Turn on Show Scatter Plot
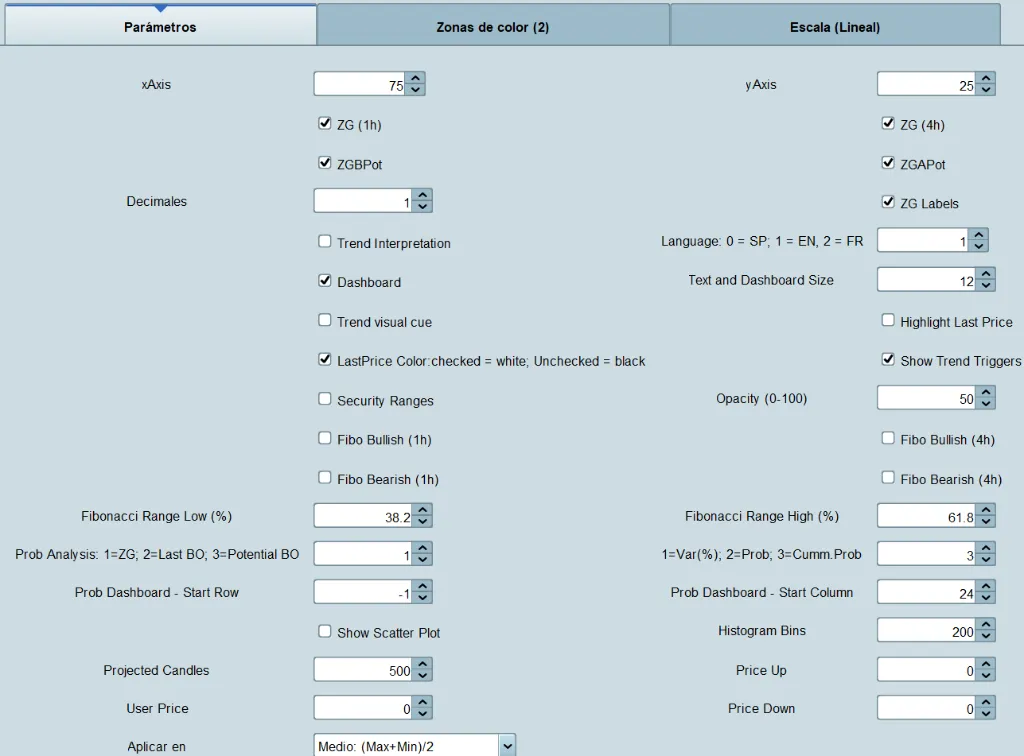 tap(324, 632)
